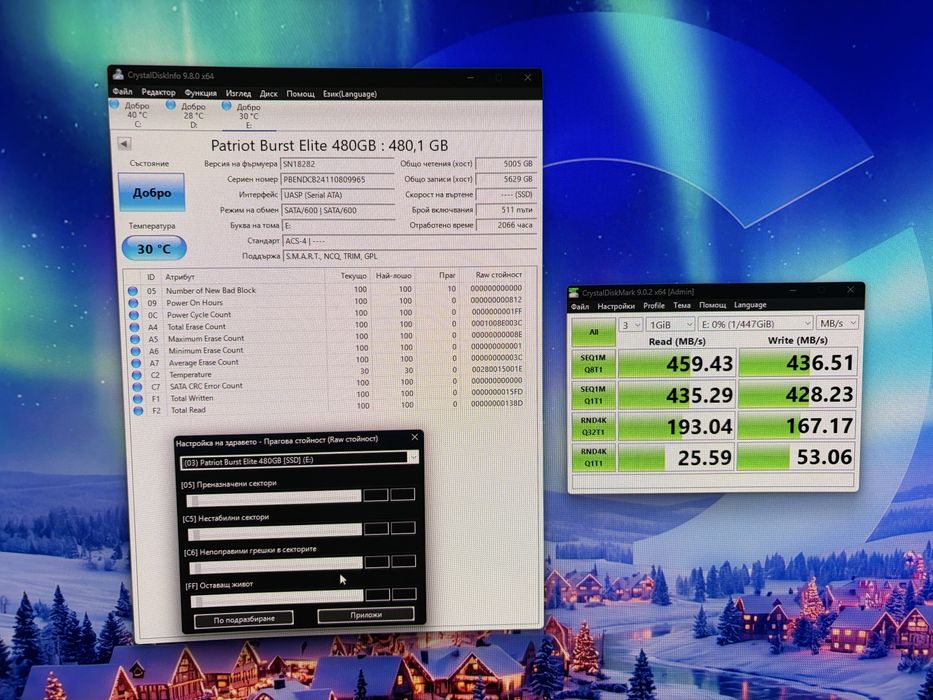Click first value box for [05] Преназначени сектори
Screen dimensions: 933x700
375,495
